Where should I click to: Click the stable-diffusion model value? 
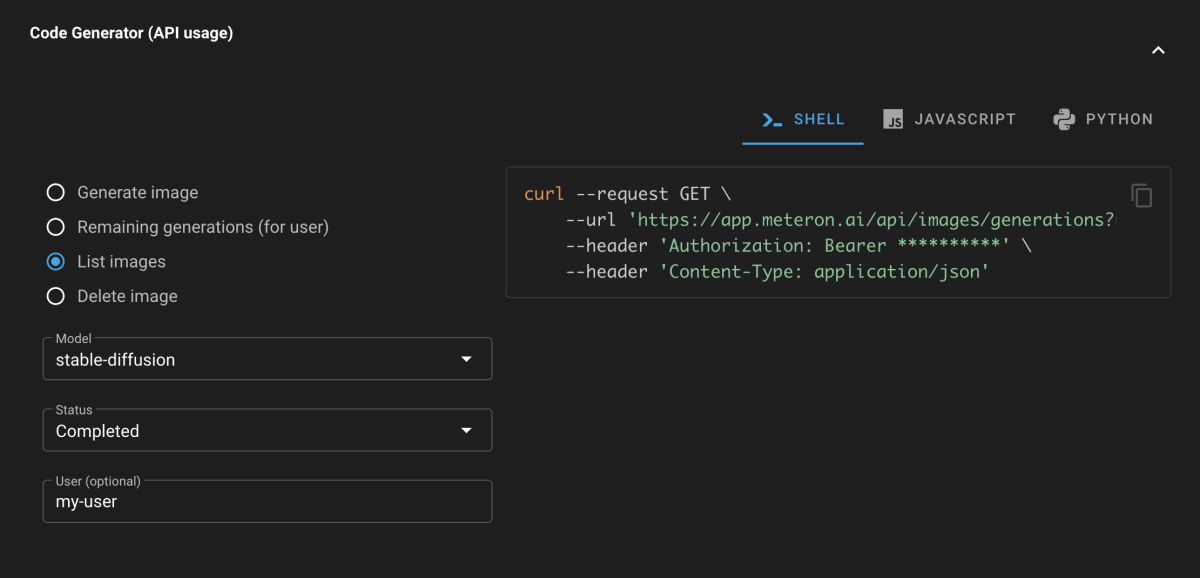pos(115,360)
